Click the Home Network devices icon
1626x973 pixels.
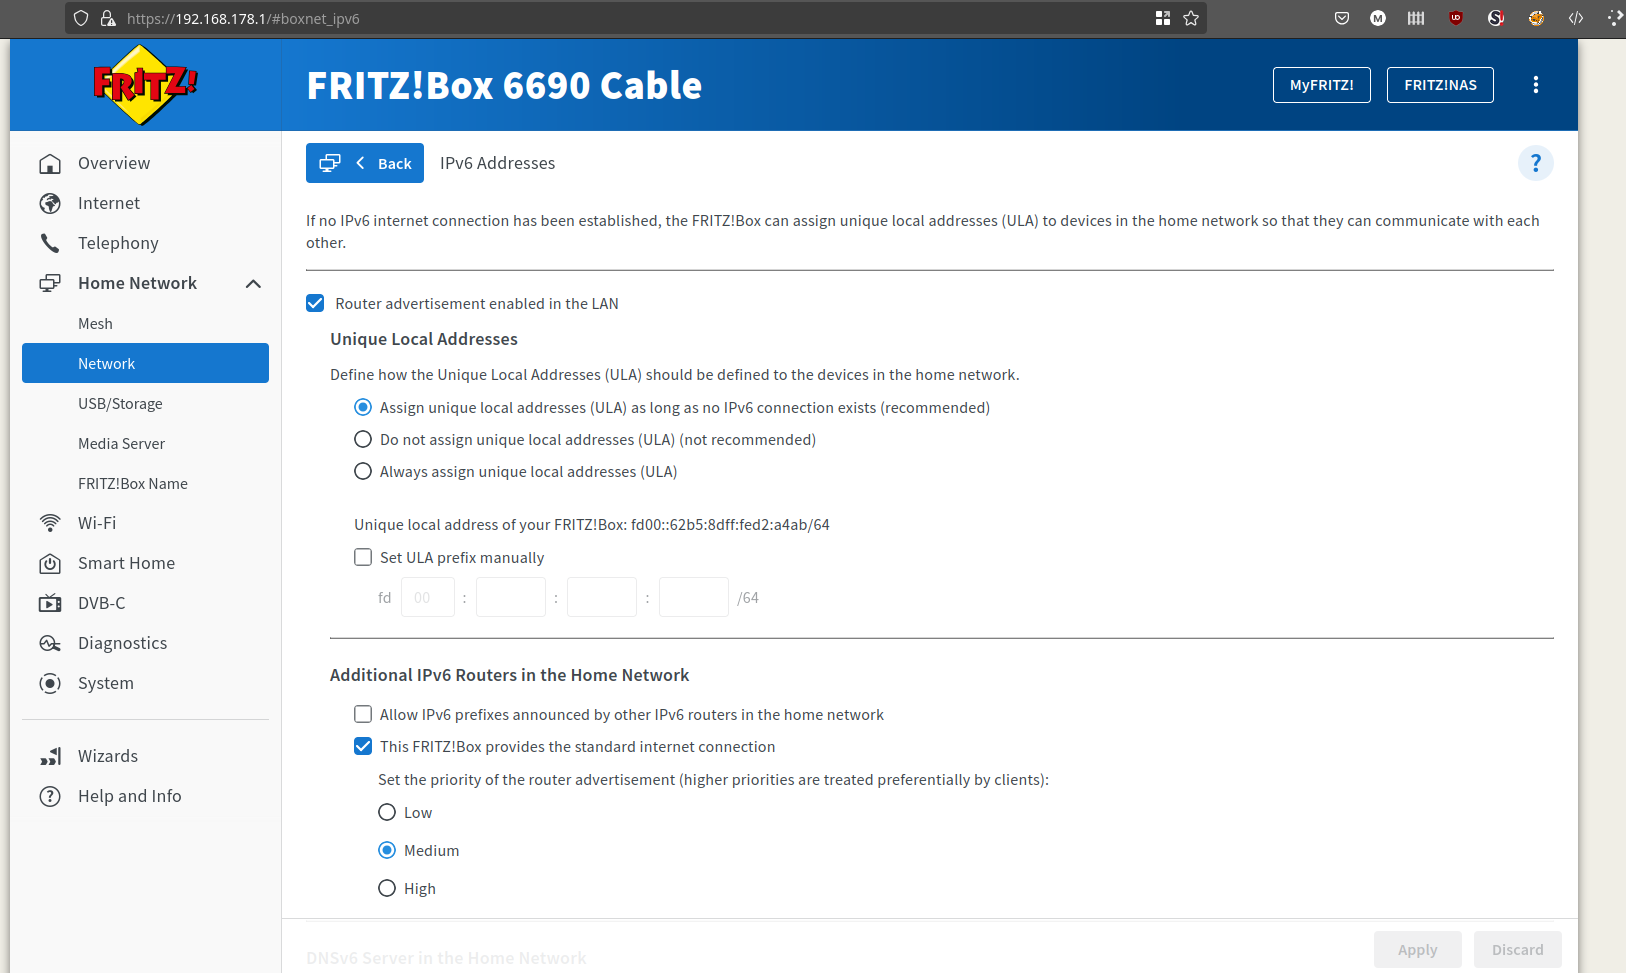(x=50, y=283)
